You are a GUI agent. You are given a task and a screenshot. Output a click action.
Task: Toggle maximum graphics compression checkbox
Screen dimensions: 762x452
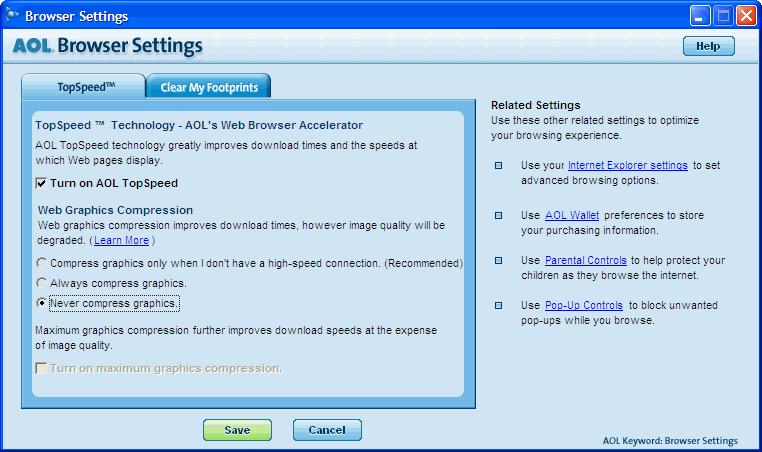tap(41, 368)
